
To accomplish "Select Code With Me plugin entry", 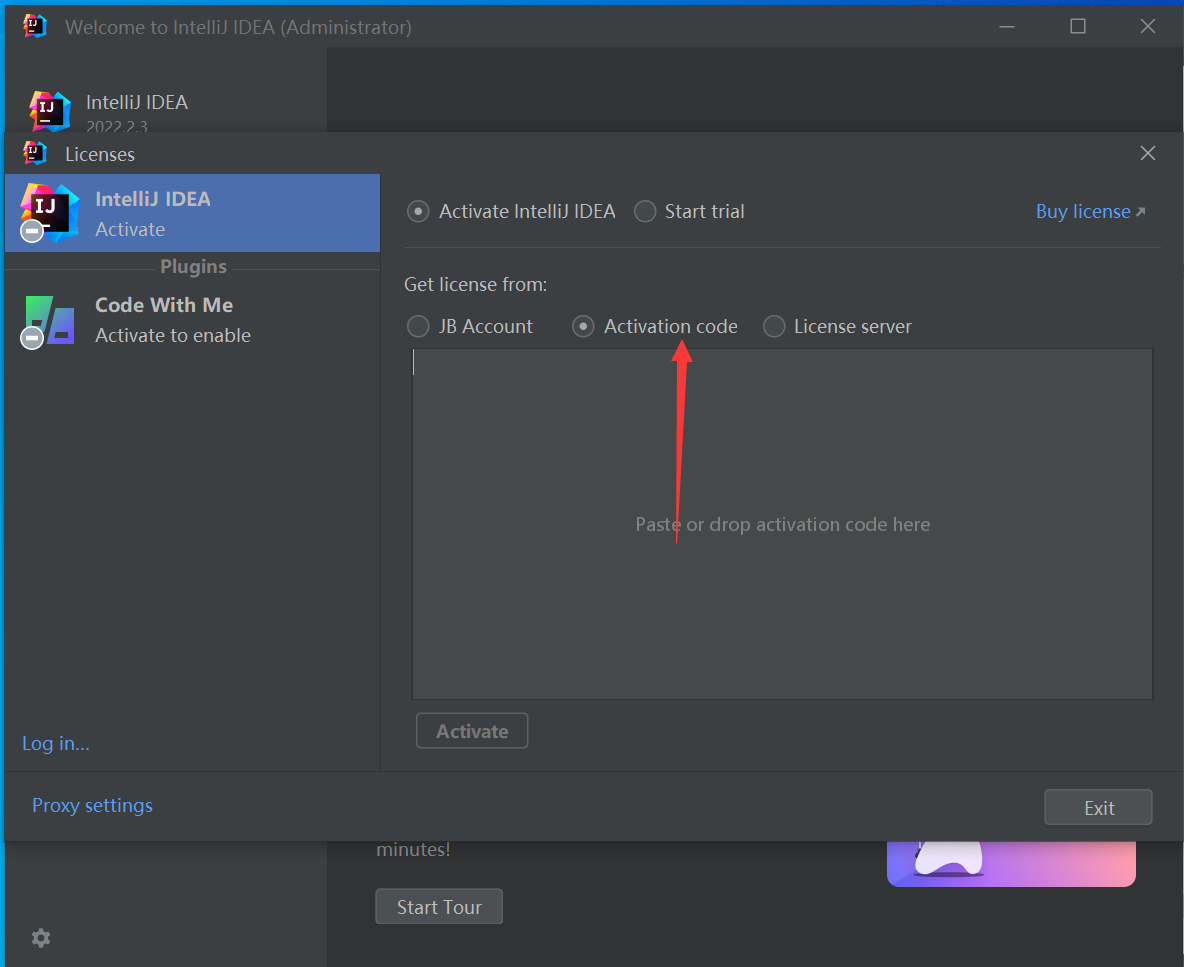I will tap(192, 320).
